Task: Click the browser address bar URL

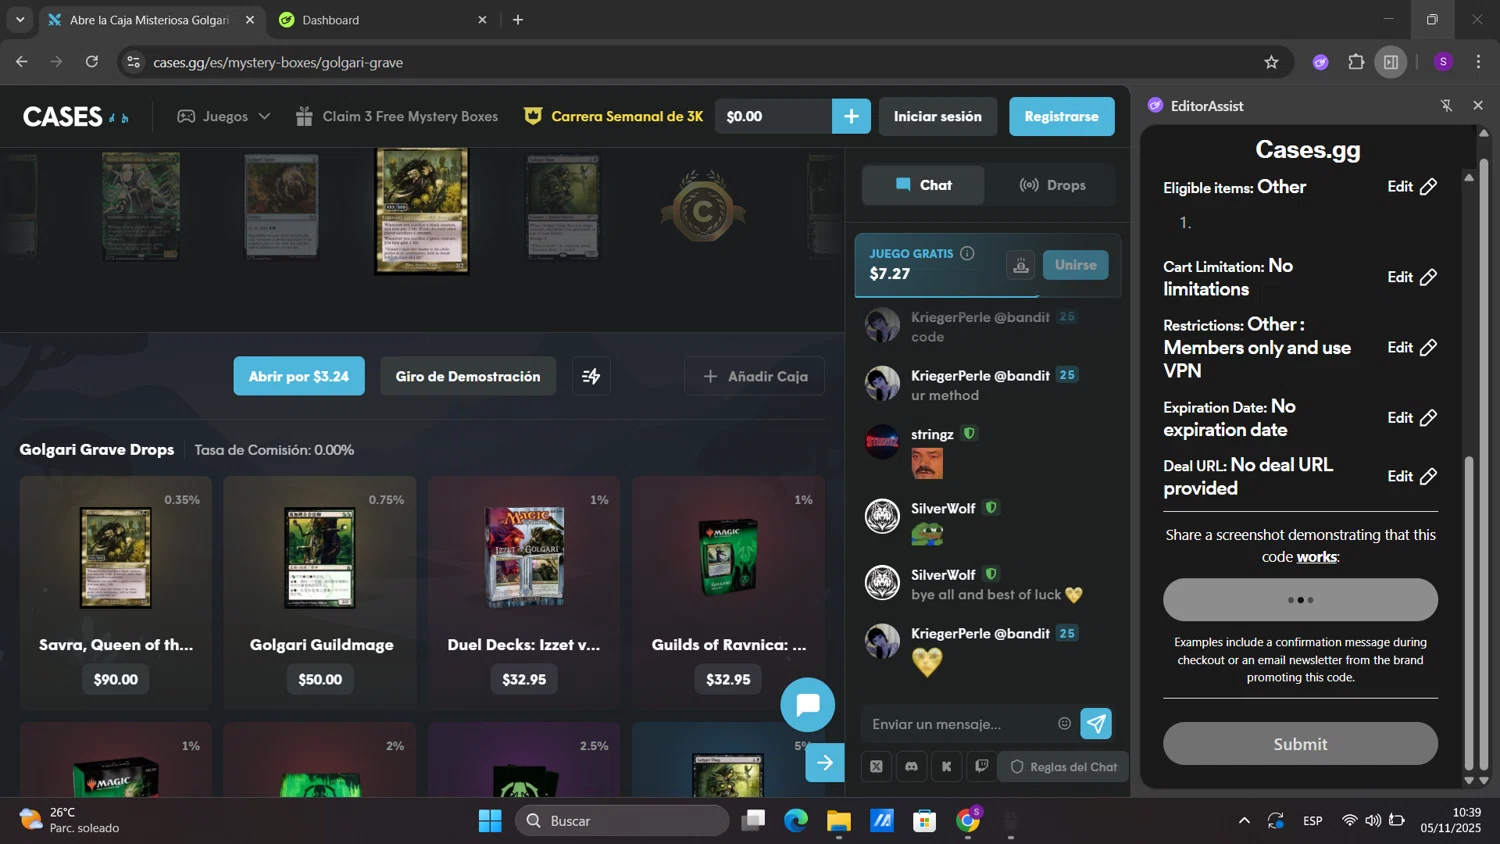Action: coord(278,62)
